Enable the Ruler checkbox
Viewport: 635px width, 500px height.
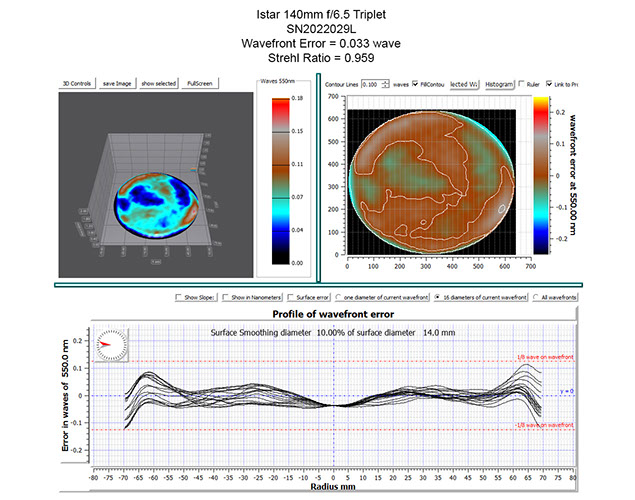[x=522, y=85]
